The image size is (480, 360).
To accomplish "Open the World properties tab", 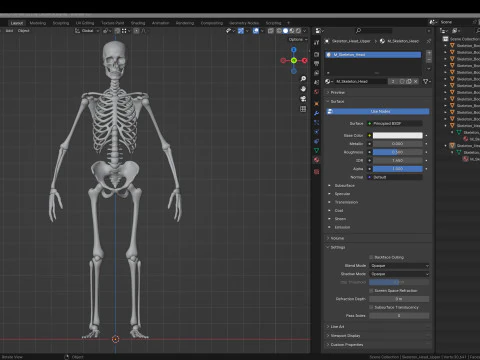I will click(316, 92).
